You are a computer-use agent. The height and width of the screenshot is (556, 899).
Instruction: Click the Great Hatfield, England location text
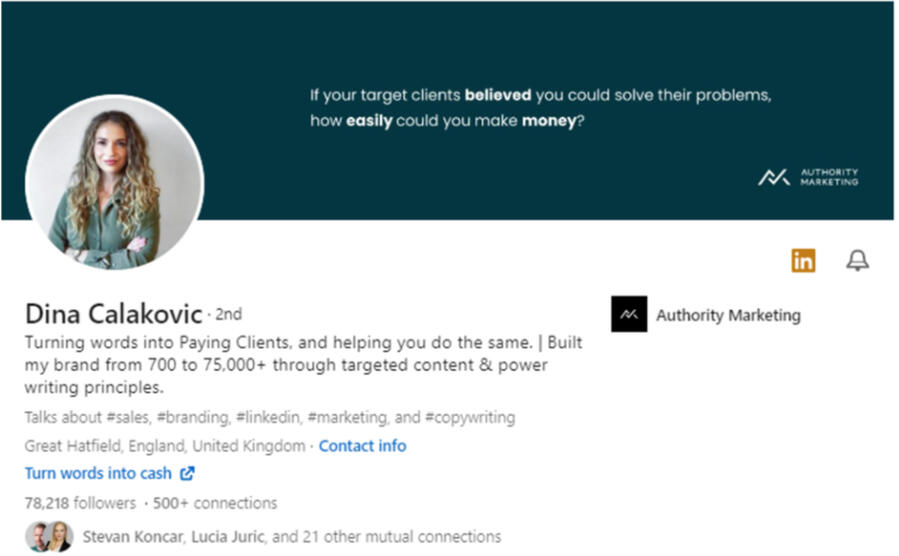(x=164, y=446)
